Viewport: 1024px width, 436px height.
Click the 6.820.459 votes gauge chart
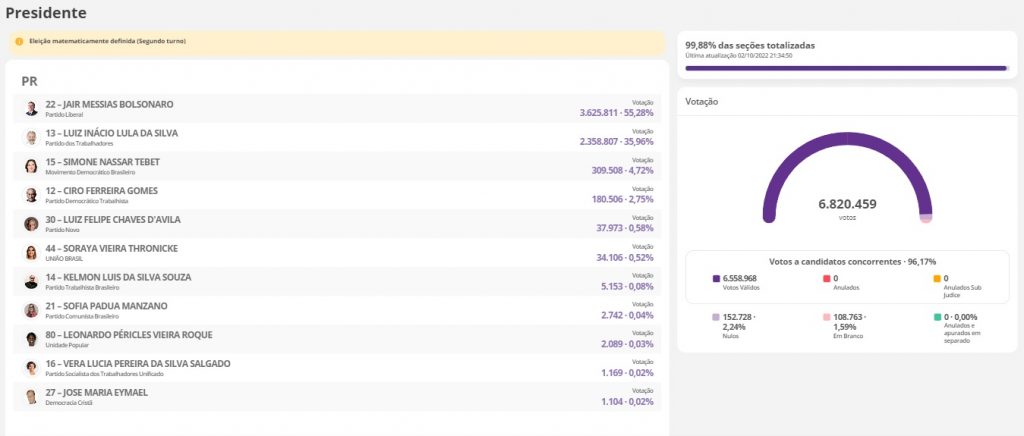click(847, 185)
